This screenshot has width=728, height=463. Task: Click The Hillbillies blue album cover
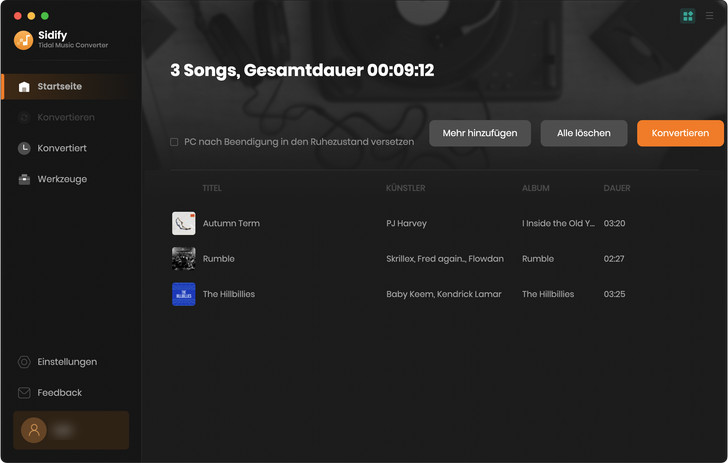tap(184, 294)
